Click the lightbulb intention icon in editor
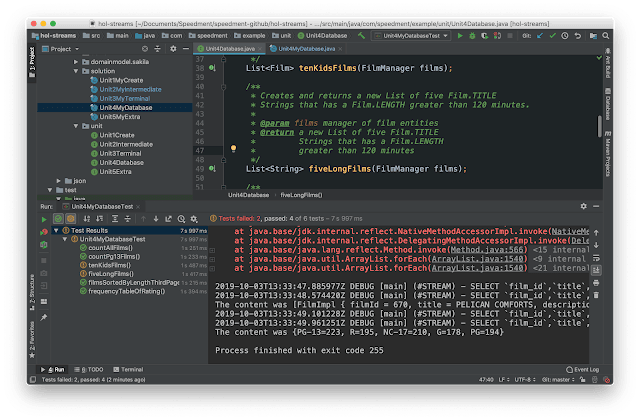Image resolution: width=640 pixels, height=420 pixels. [233, 148]
